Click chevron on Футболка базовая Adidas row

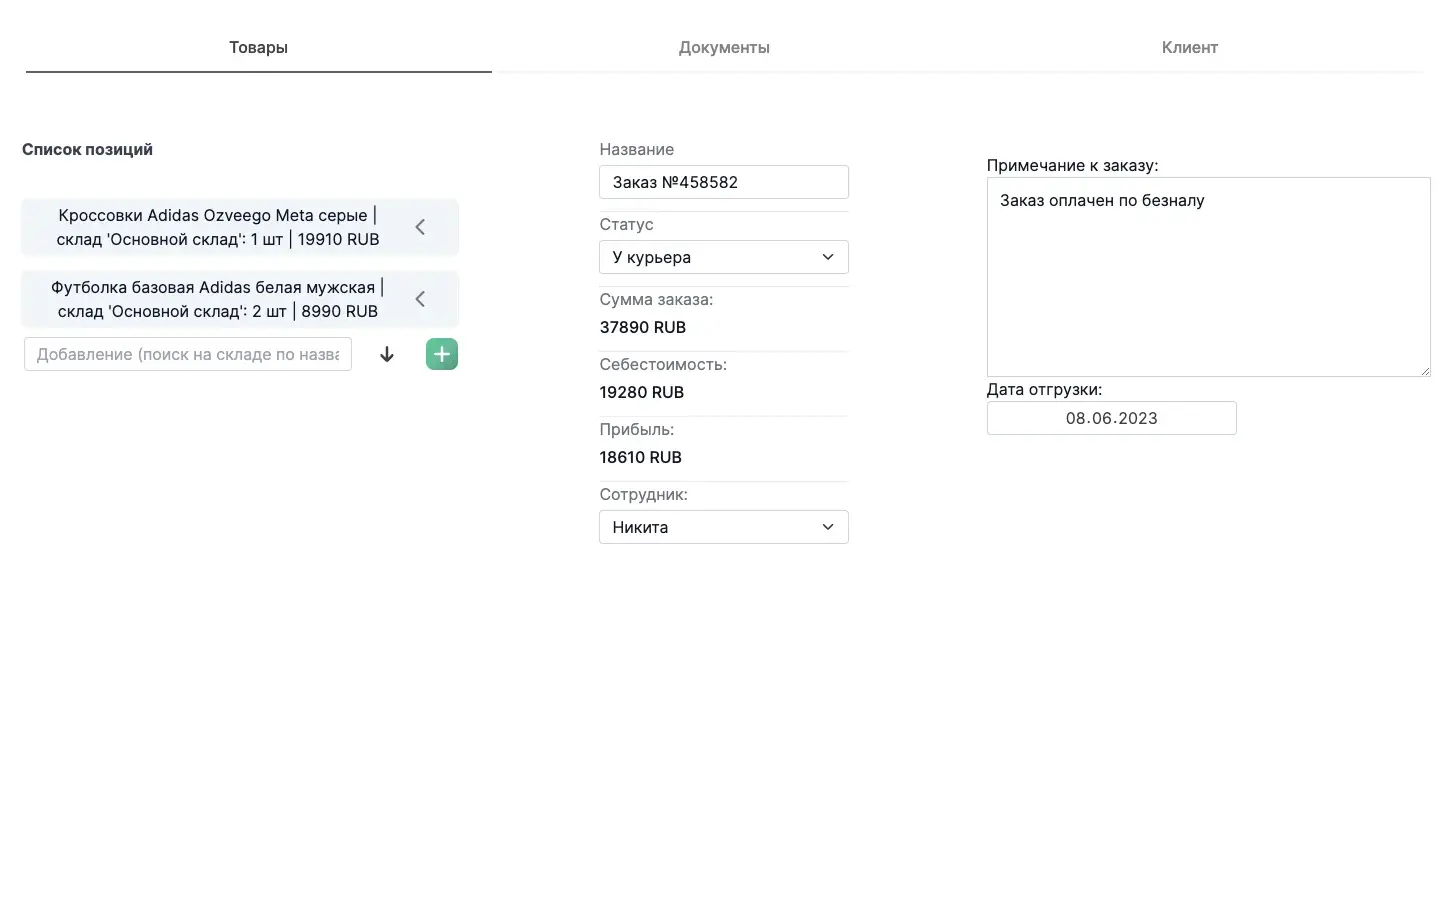[x=420, y=299]
